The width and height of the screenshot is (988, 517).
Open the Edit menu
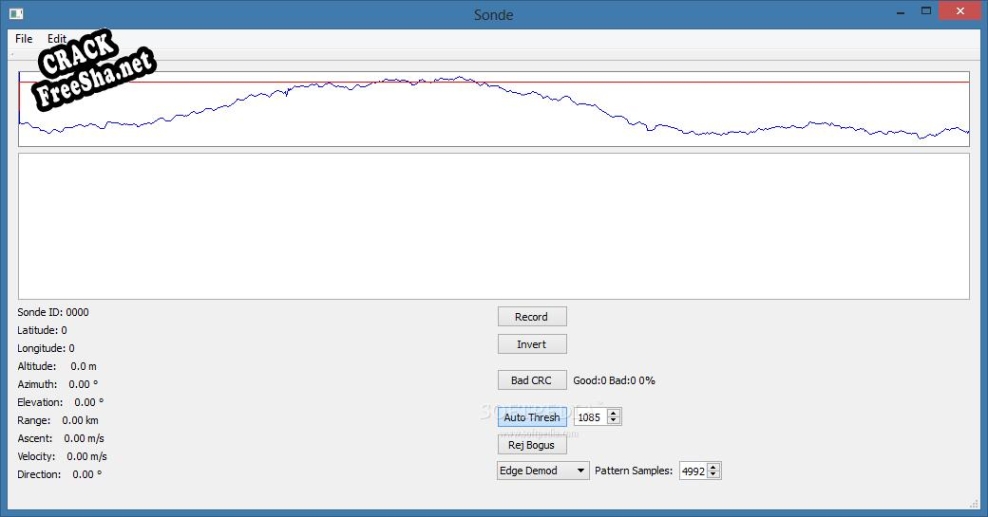(56, 39)
